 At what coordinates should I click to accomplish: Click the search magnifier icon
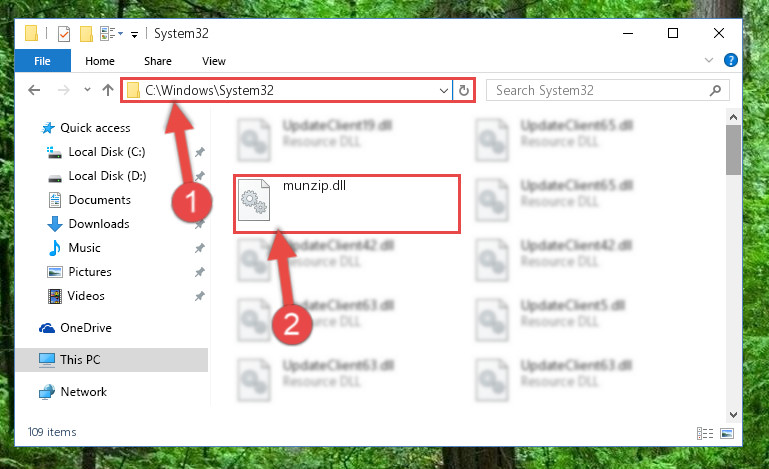coord(715,90)
